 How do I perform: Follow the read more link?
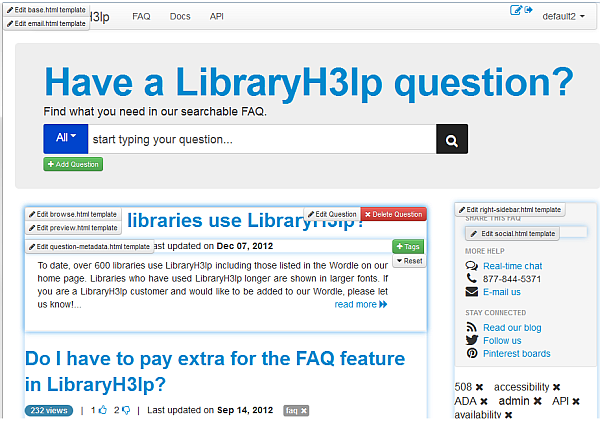361,304
